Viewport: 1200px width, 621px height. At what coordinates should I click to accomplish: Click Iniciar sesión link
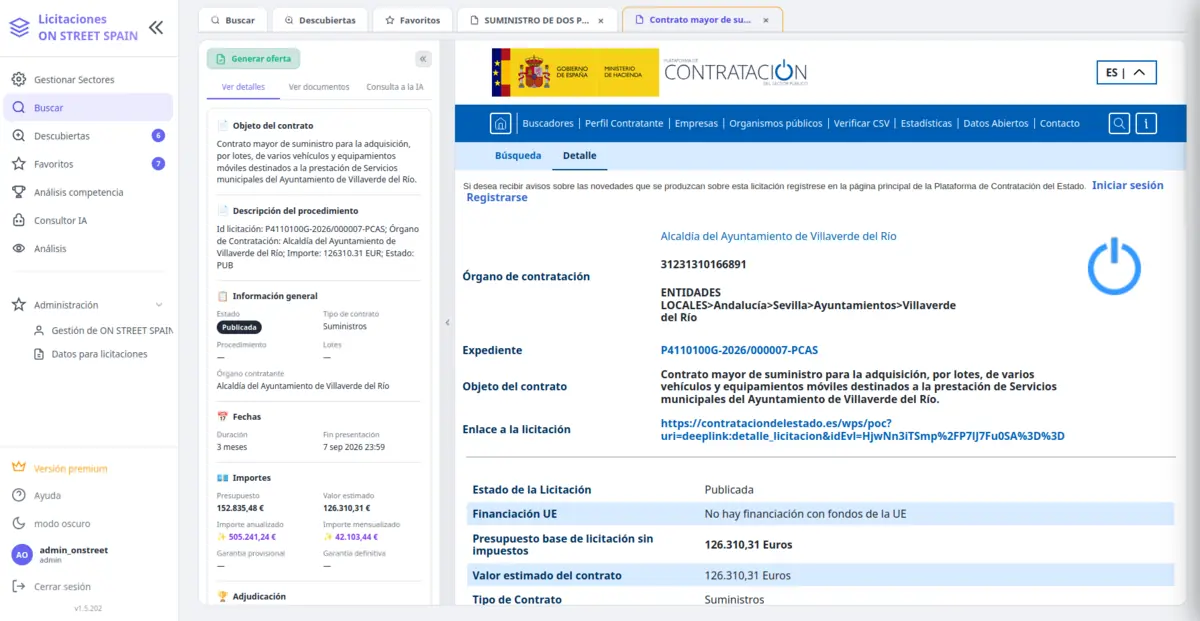pyautogui.click(x=1128, y=185)
